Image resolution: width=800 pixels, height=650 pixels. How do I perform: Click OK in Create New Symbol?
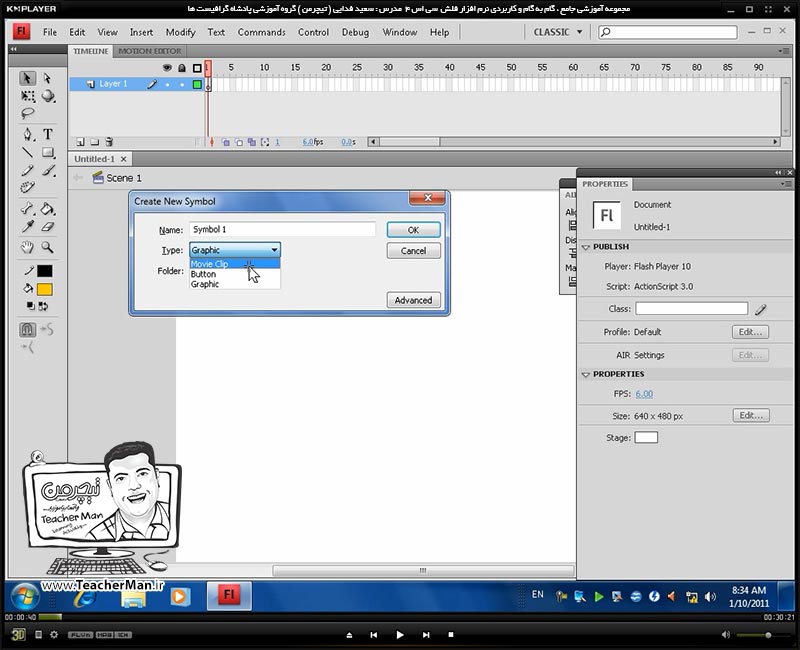413,230
